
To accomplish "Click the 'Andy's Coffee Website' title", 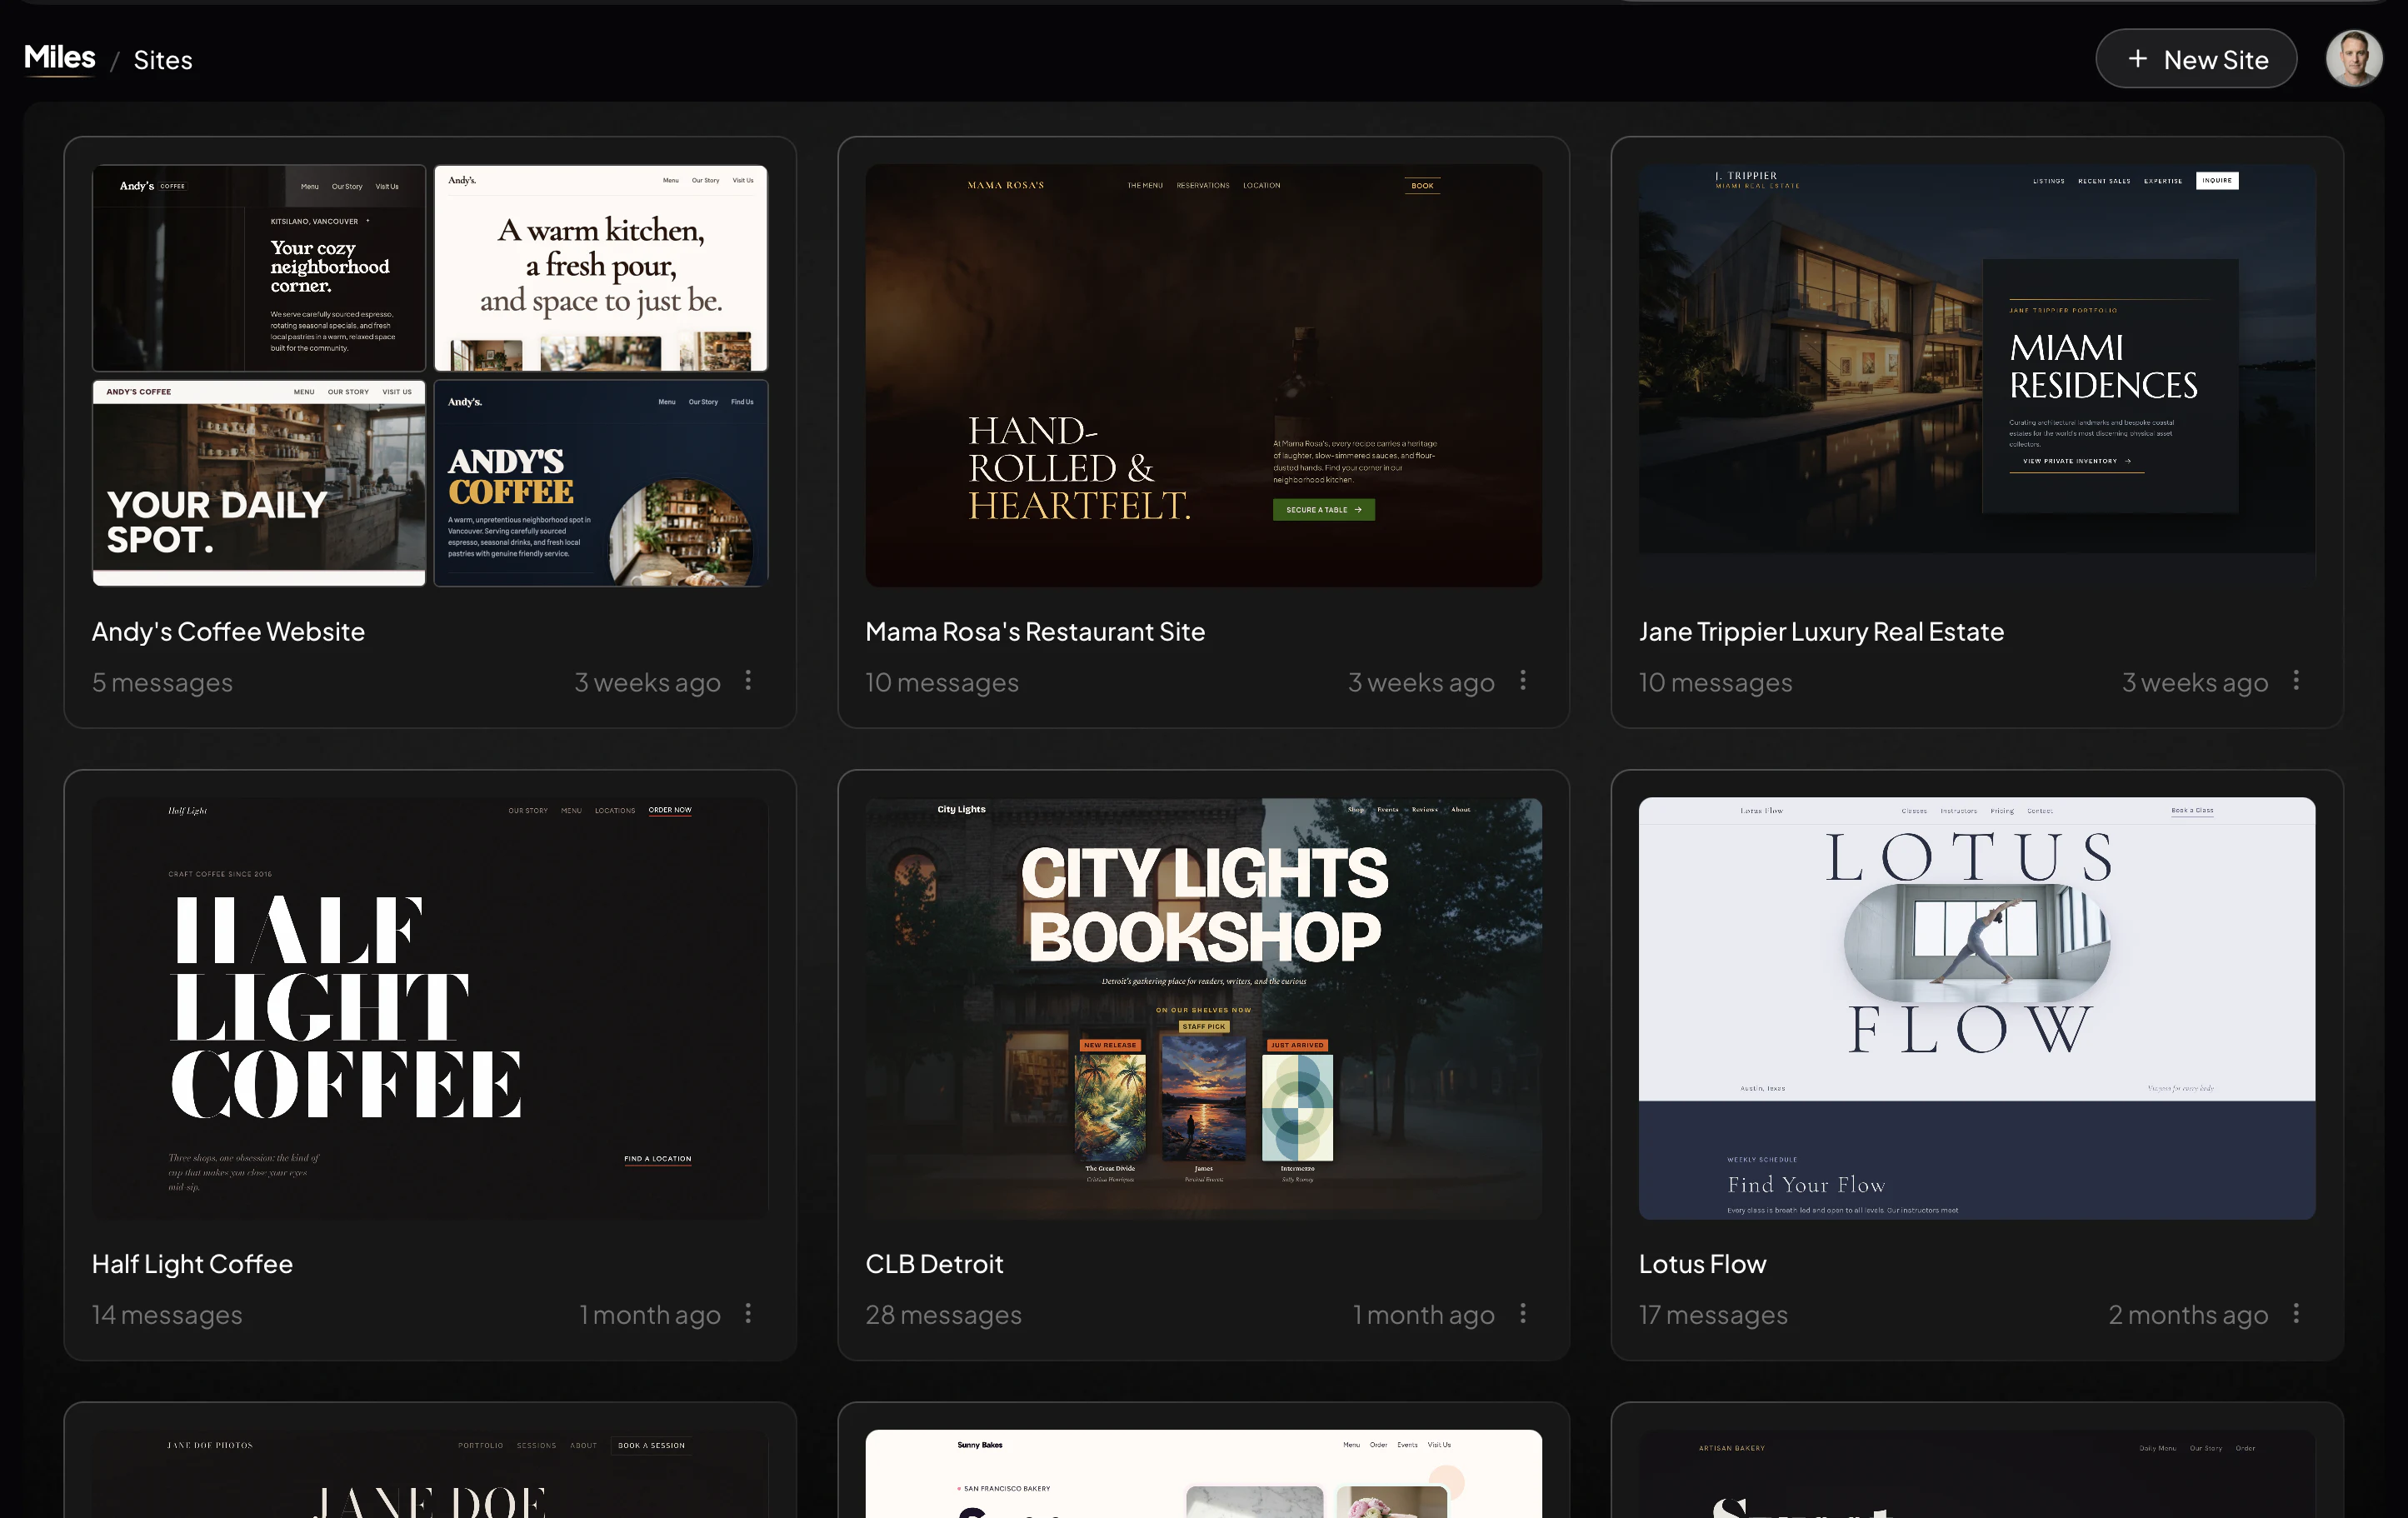I will pos(228,632).
